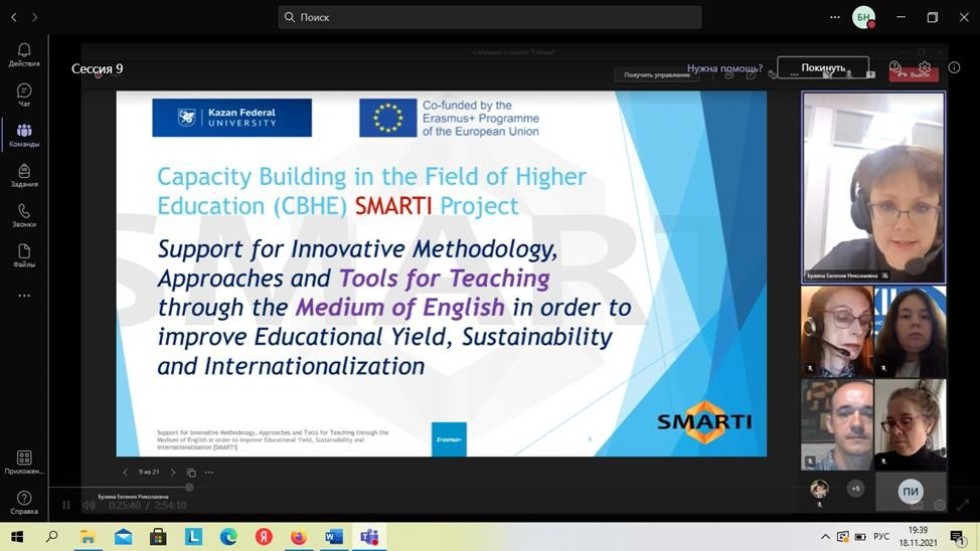Open Задания (Assignments) in the sidebar
Viewport: 980px width, 551px height.
click(24, 176)
